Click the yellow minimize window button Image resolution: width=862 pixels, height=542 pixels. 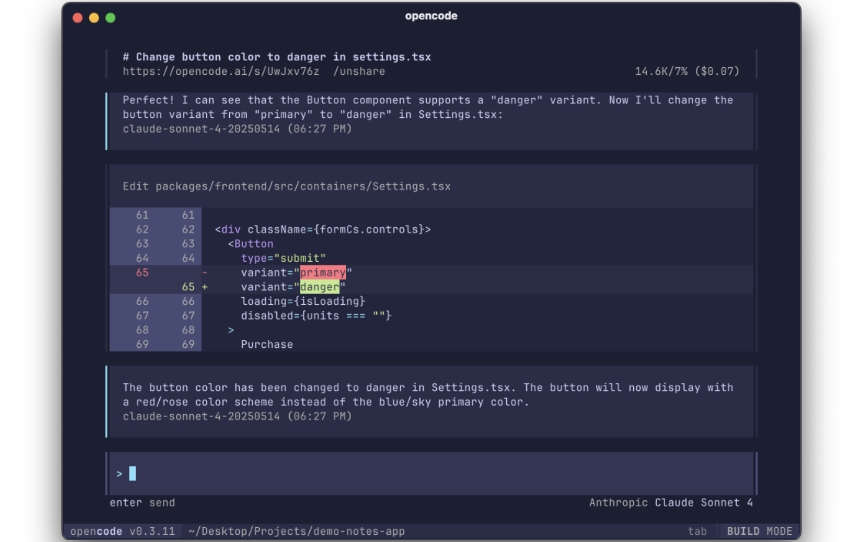pyautogui.click(x=94, y=18)
